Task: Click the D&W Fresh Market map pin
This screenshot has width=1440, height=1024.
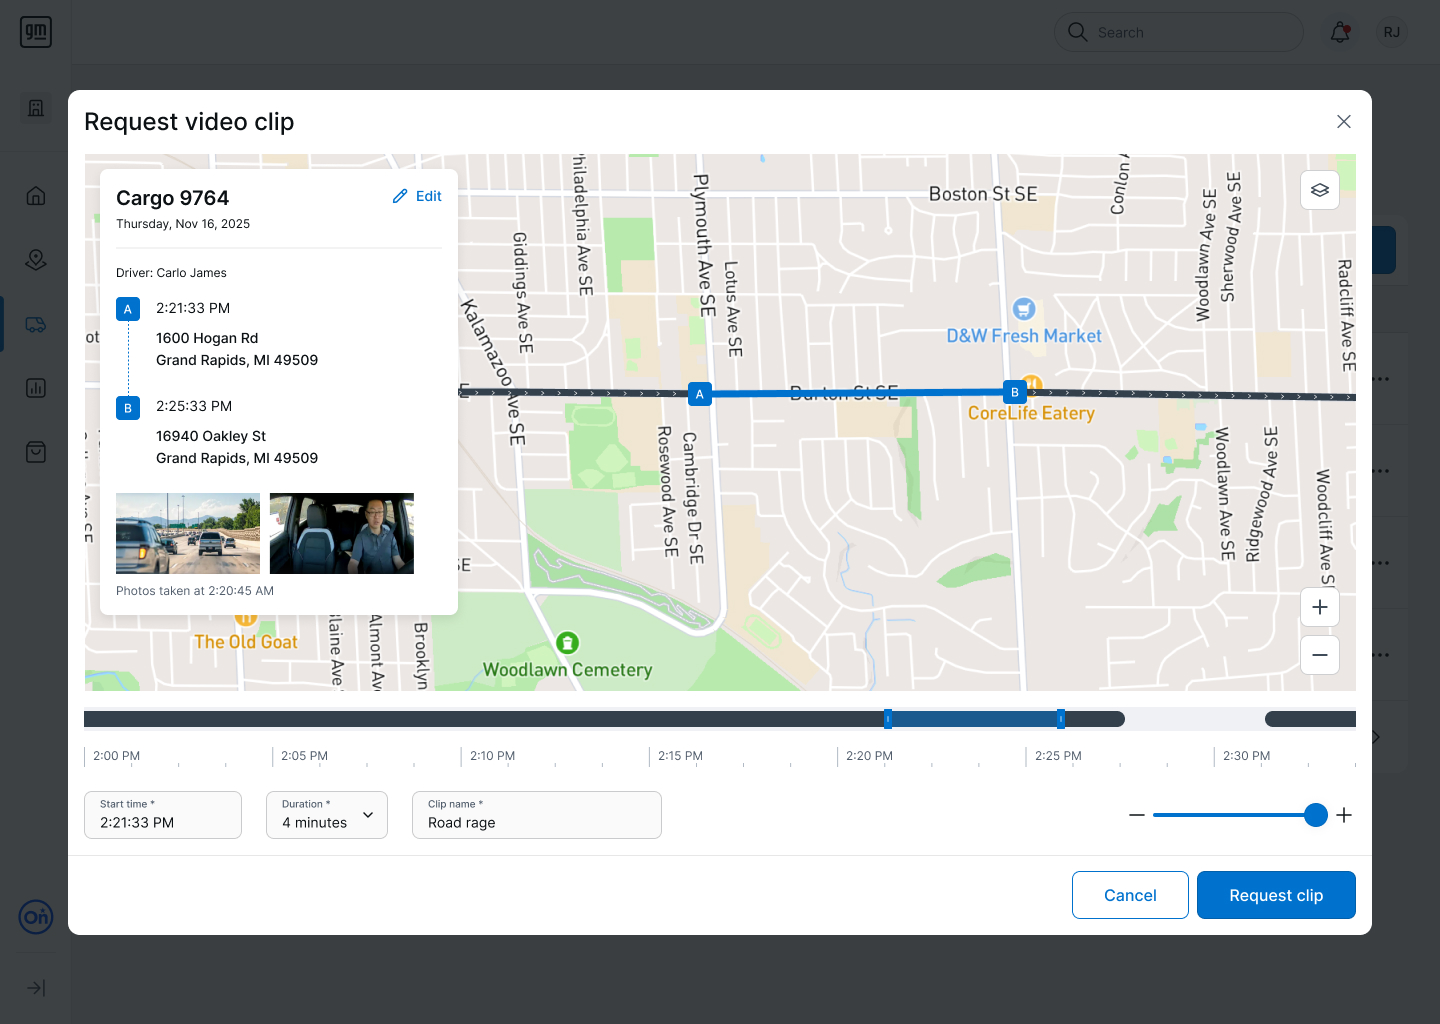Action: pyautogui.click(x=1023, y=309)
